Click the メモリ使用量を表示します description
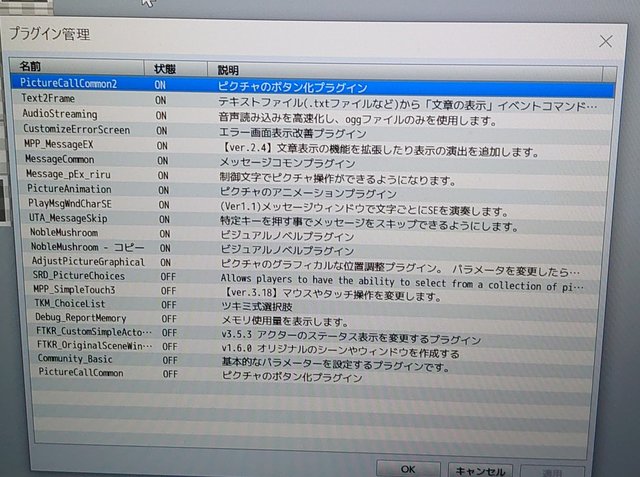The image size is (640, 477). tap(285, 322)
